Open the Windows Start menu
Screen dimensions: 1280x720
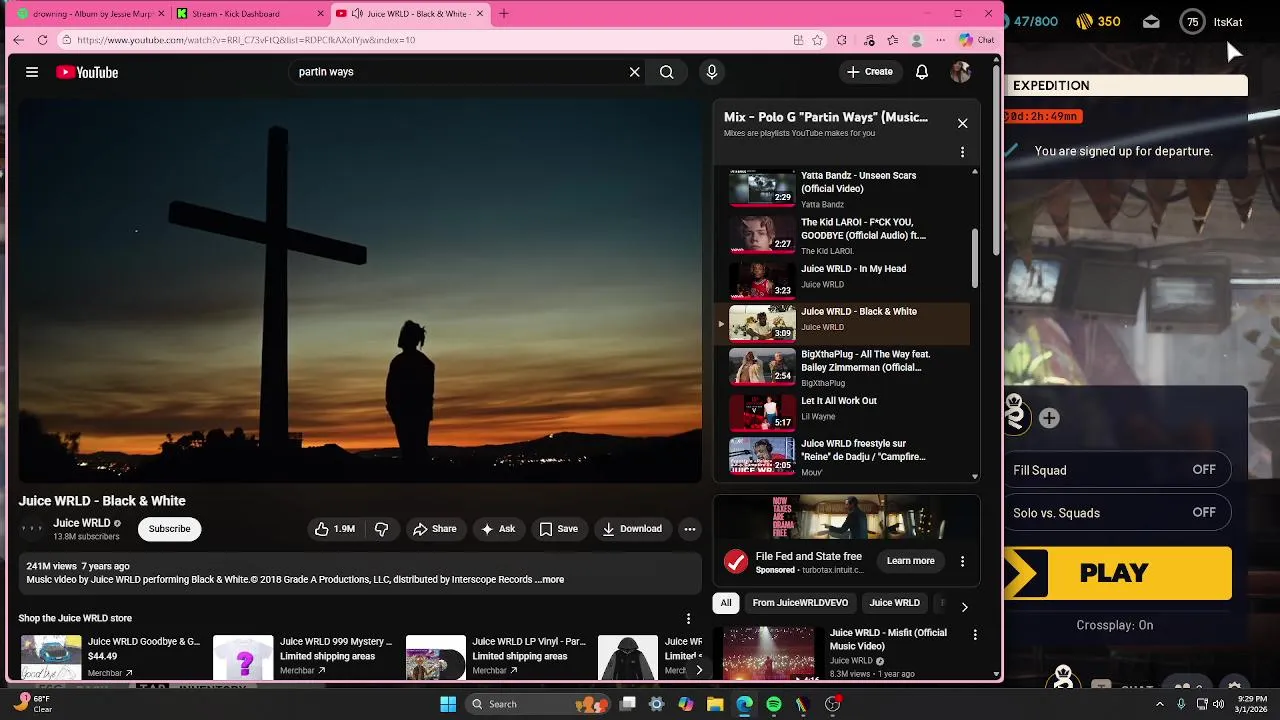pos(448,704)
